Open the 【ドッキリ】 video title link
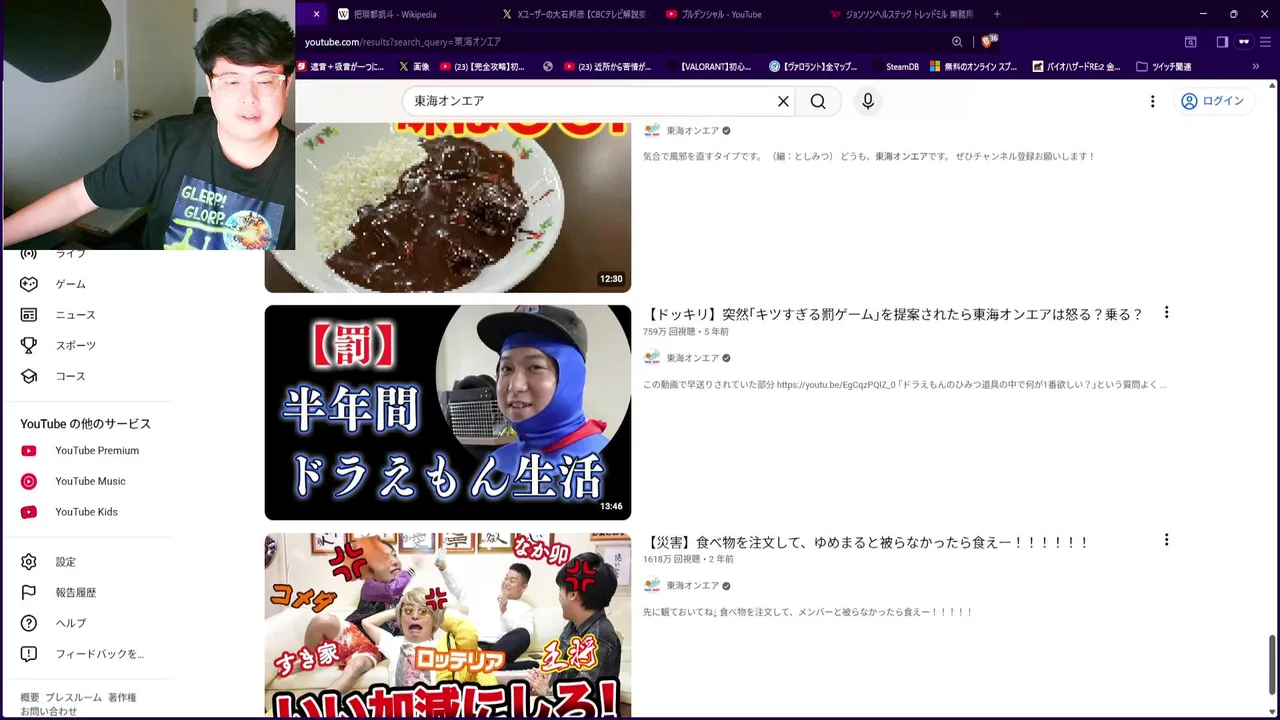The width and height of the screenshot is (1280, 720). pyautogui.click(x=893, y=314)
